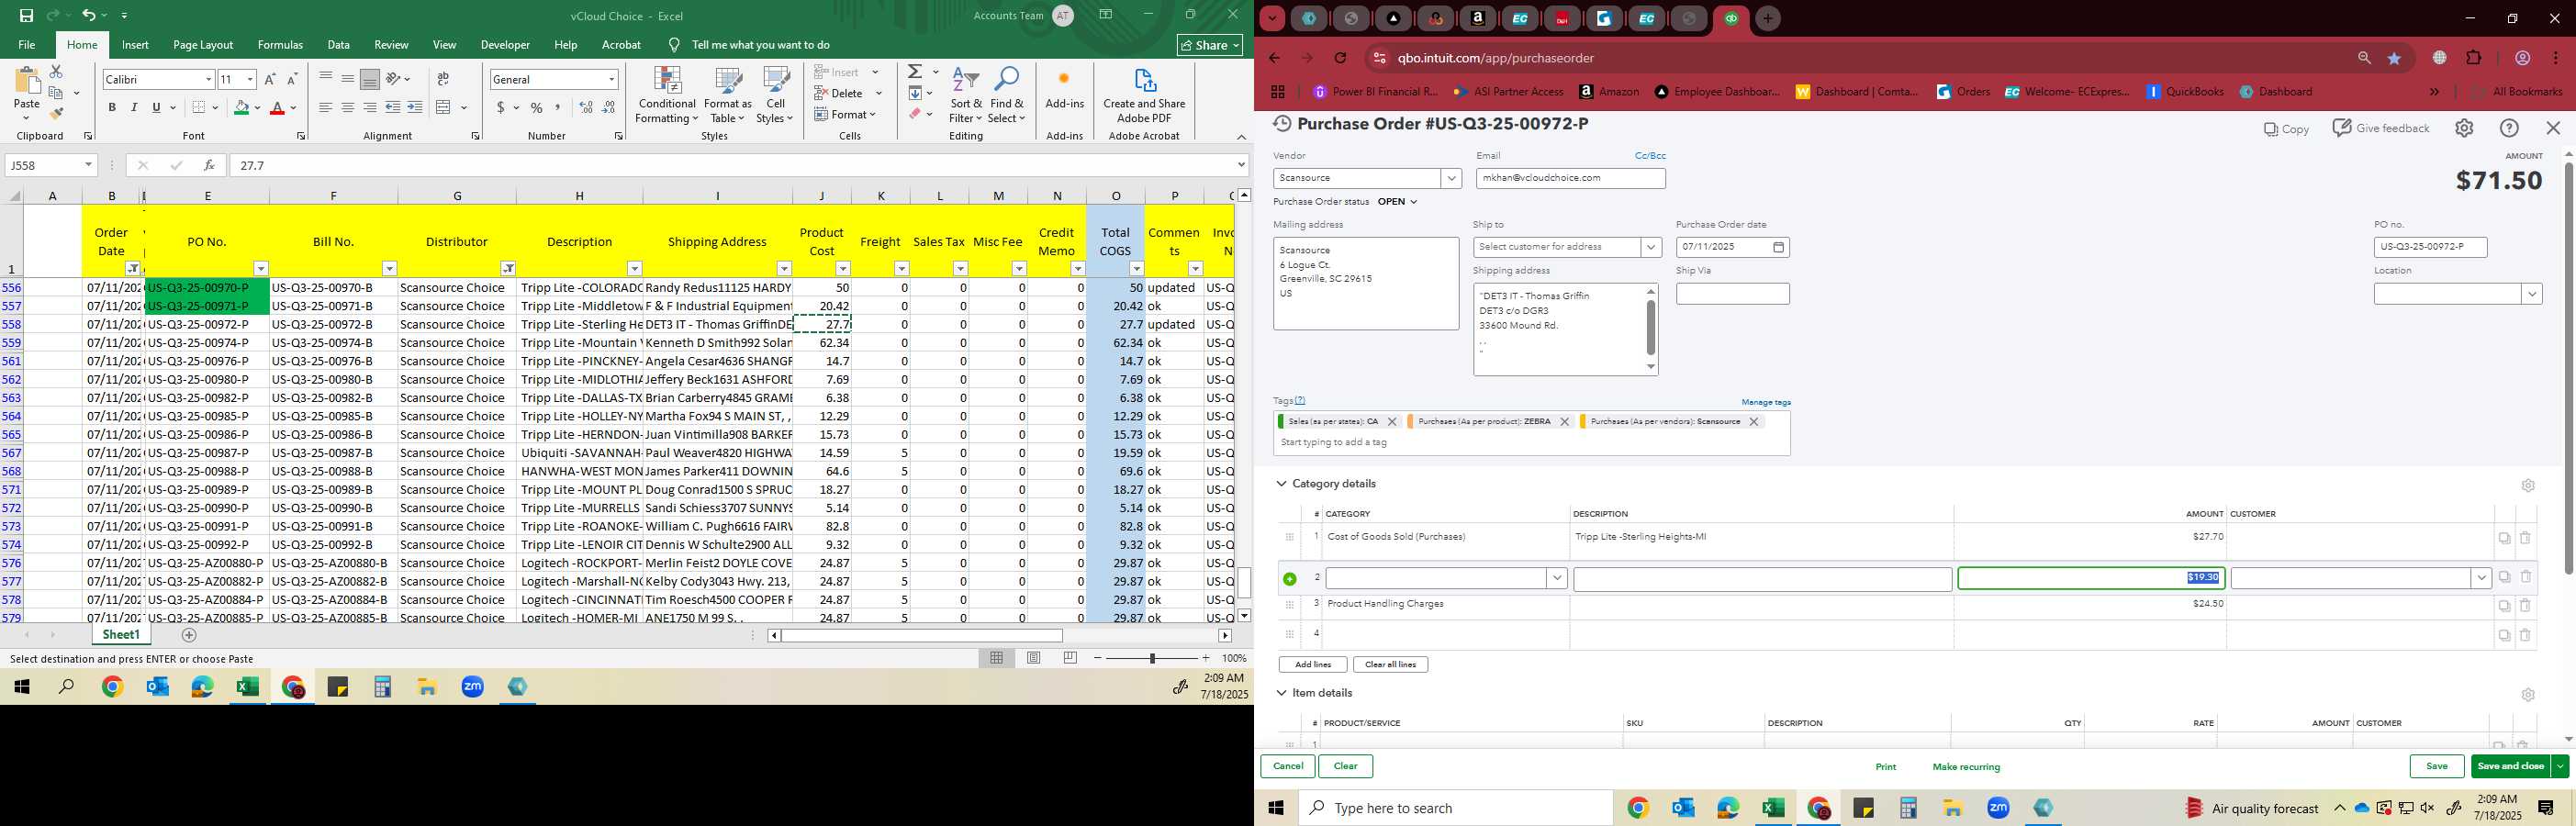Click the Add lines button
This screenshot has width=2576, height=826.
pos(1312,665)
